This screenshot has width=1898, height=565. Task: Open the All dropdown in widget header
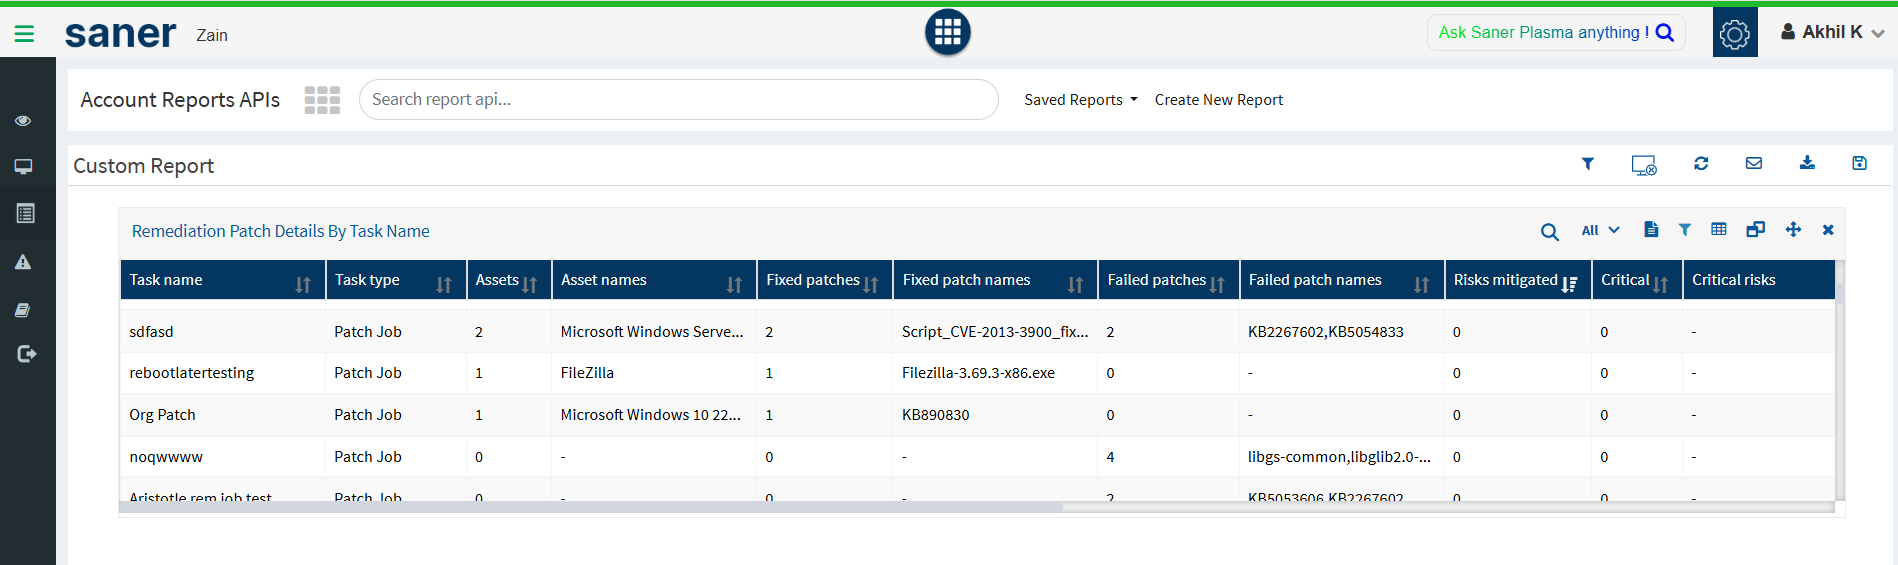coord(1600,231)
